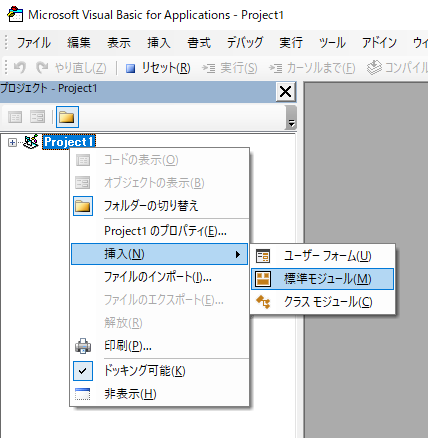Choose フォルダーの切り替え in the context menu

159,206
